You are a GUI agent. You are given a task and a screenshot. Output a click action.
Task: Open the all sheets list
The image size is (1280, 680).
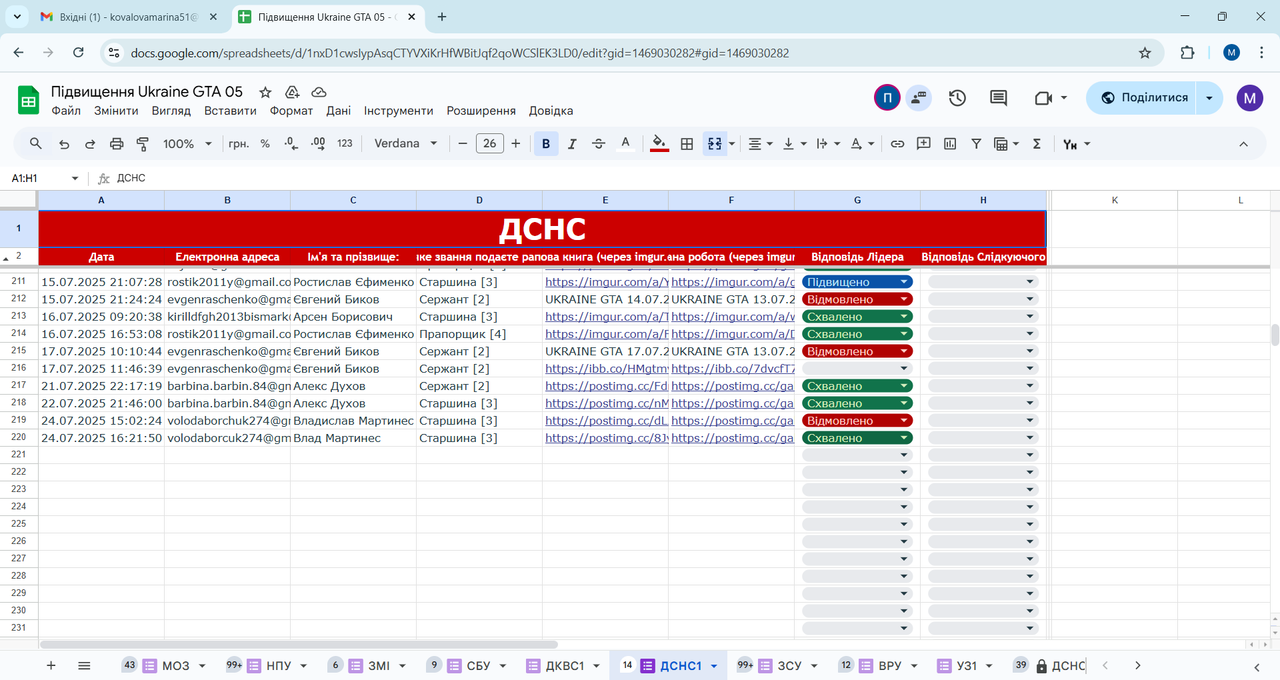point(84,665)
